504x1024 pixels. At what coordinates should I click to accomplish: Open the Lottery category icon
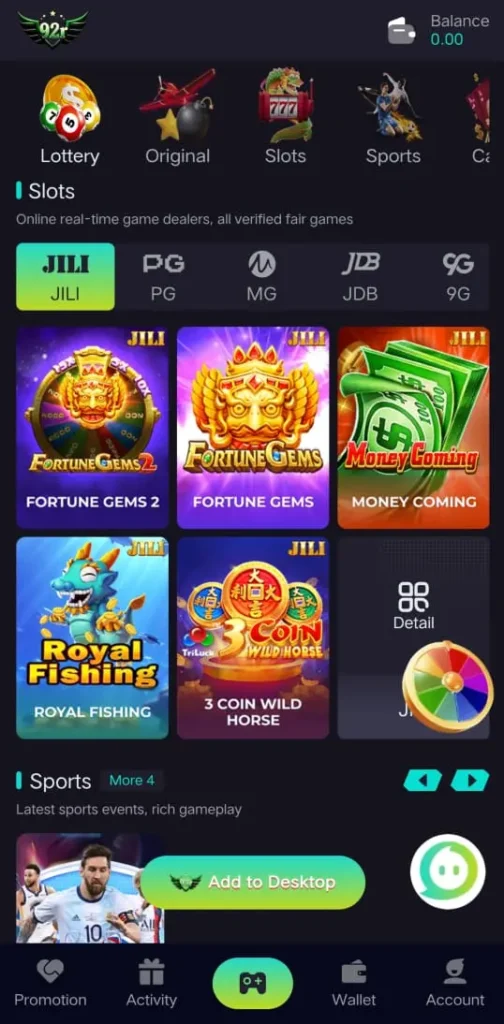click(x=70, y=108)
